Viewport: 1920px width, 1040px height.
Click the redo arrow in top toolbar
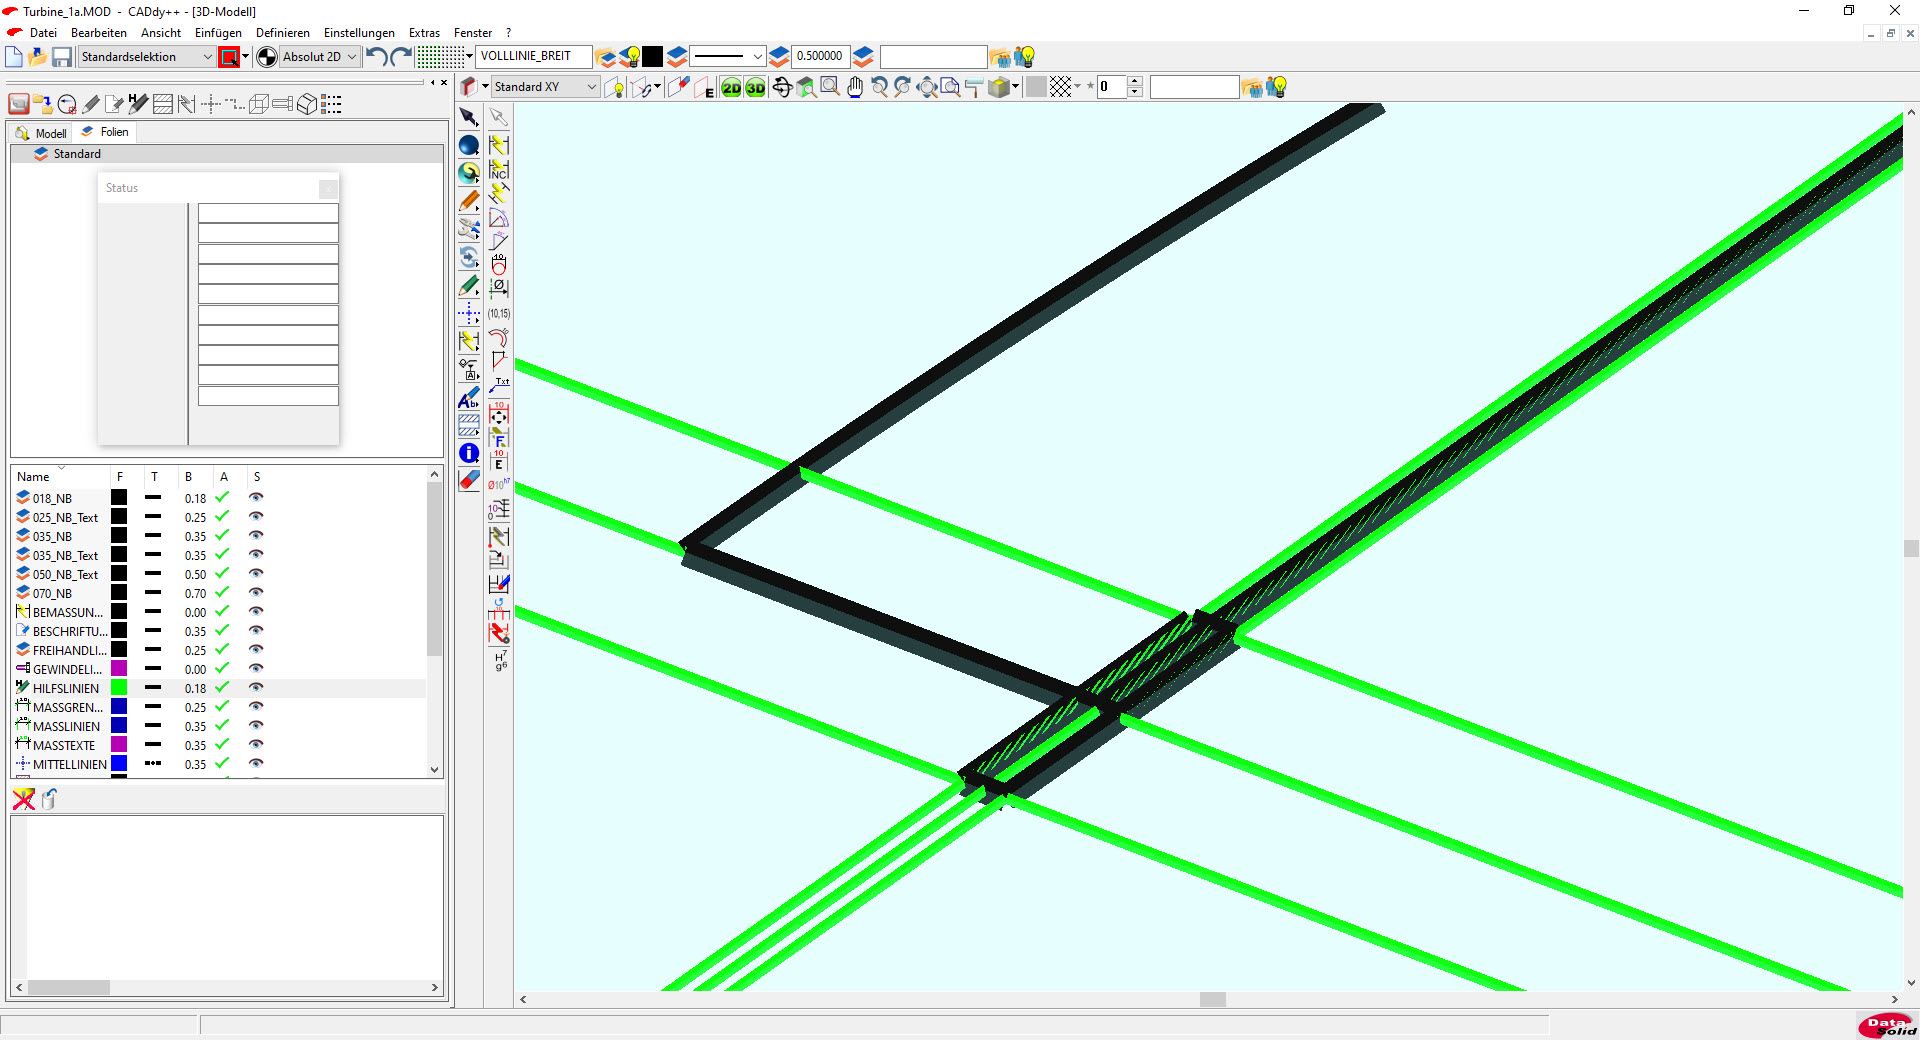(401, 57)
